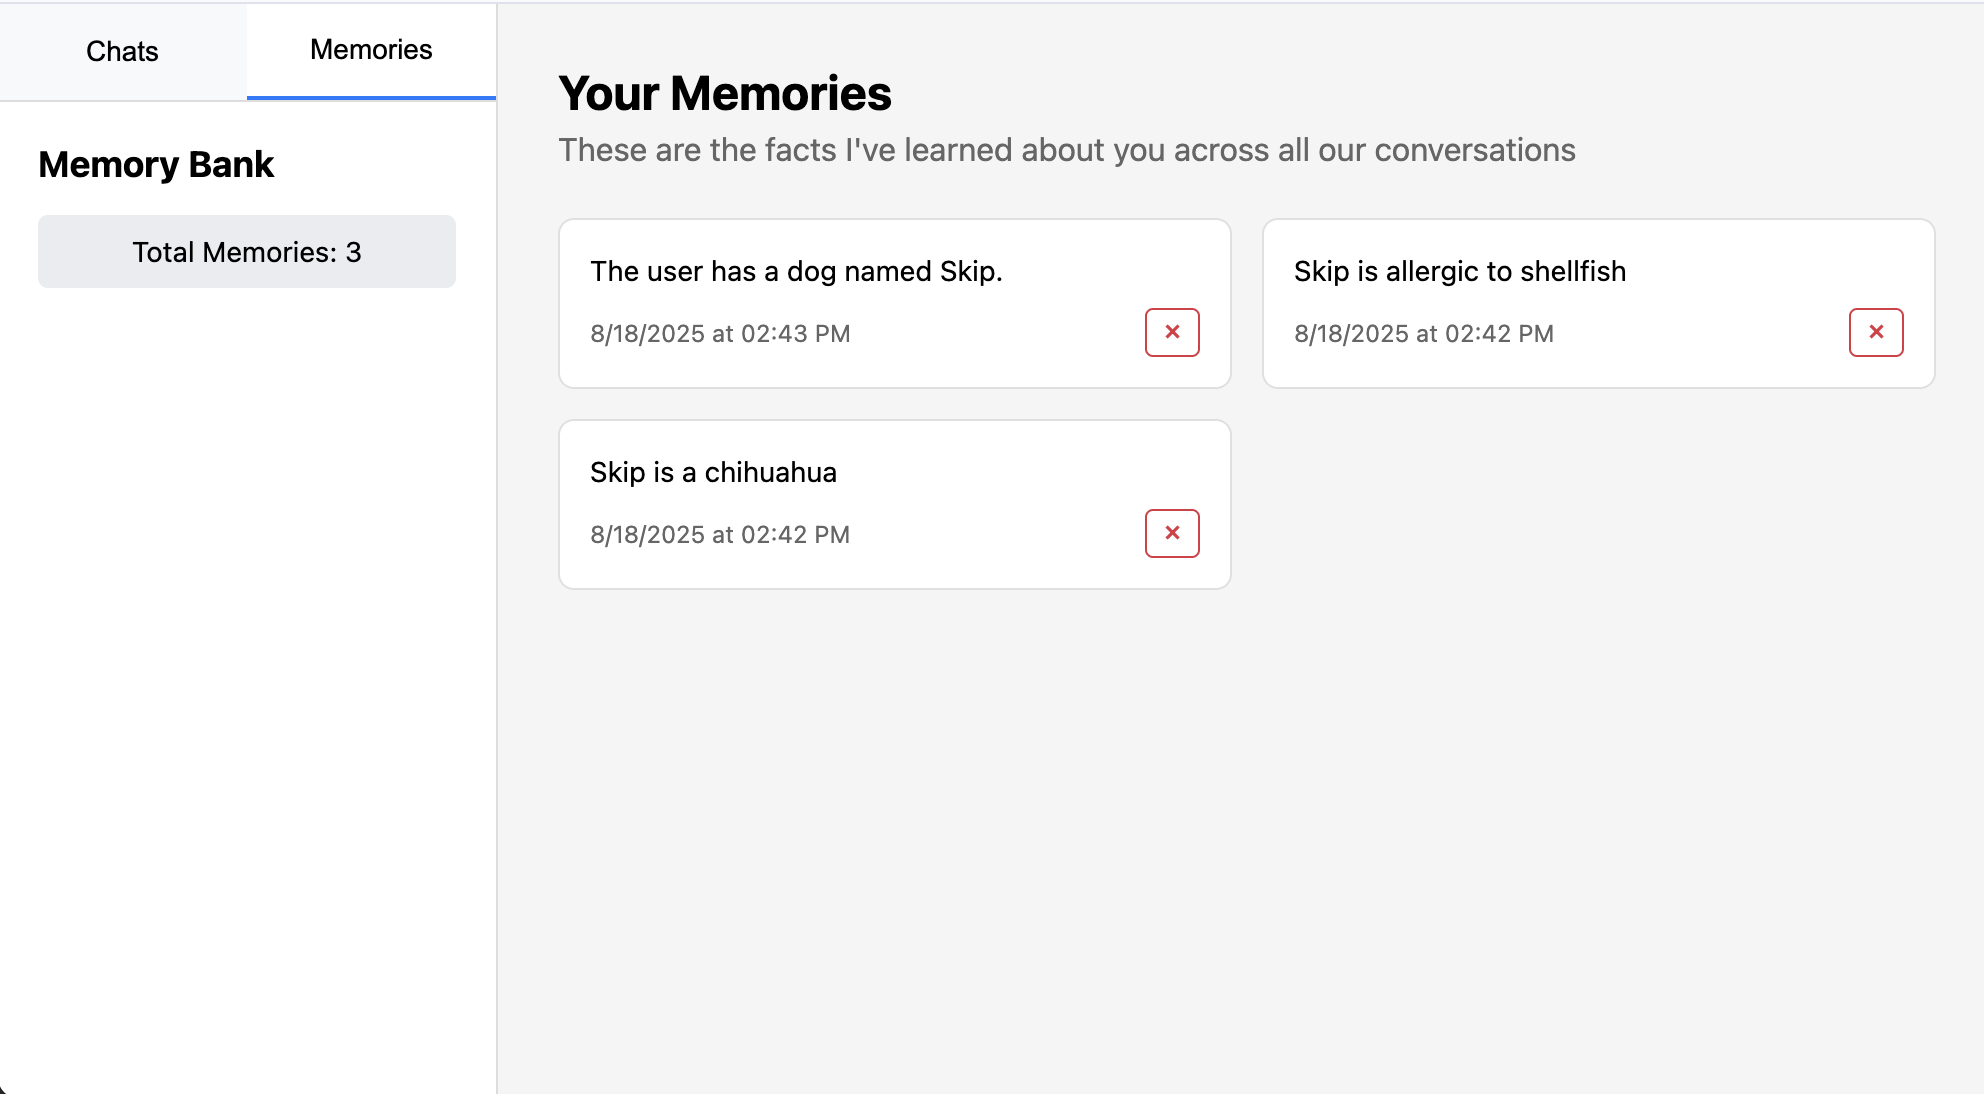Click the subtitle about facts learned
The image size is (1984, 1094).
tap(1066, 150)
